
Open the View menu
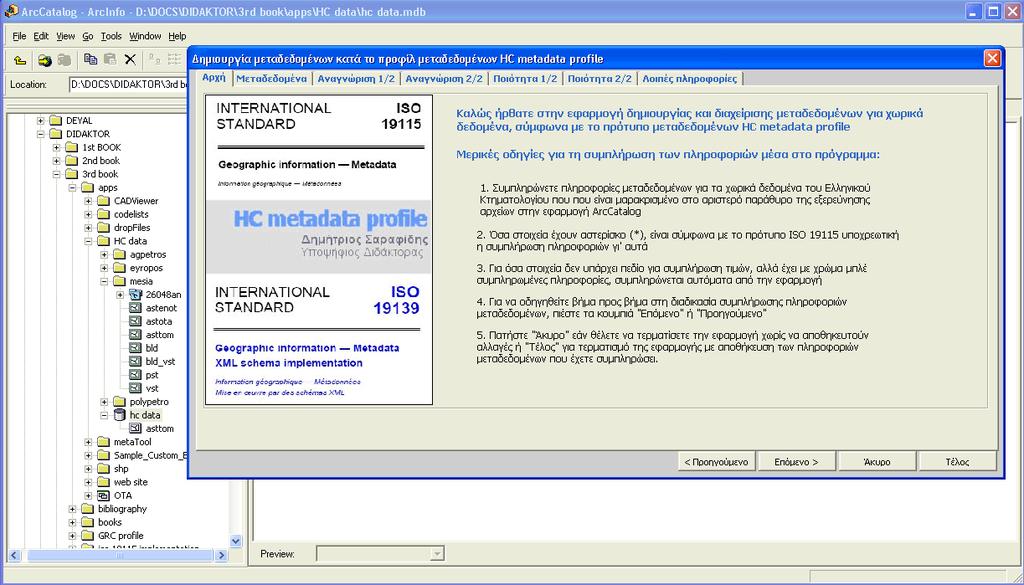coord(65,36)
